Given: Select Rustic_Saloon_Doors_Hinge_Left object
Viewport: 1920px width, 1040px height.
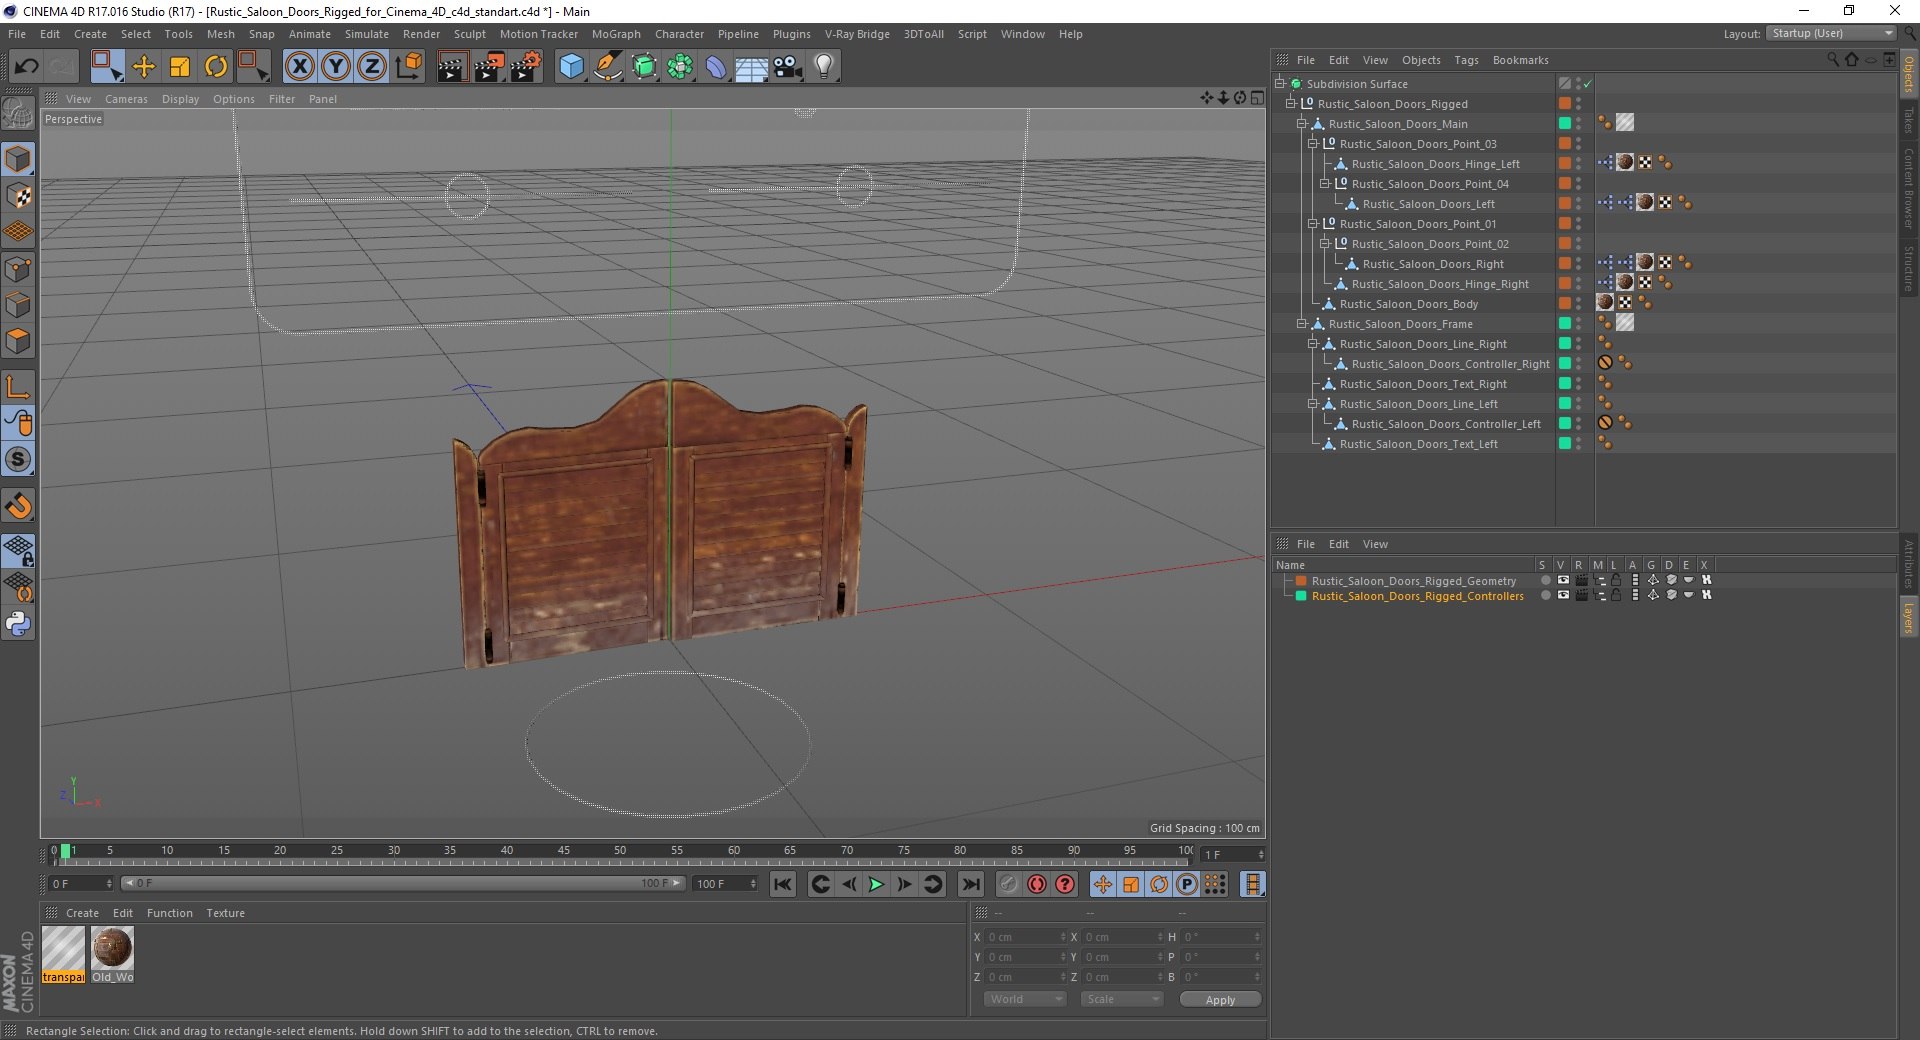Looking at the screenshot, I should click(1435, 164).
